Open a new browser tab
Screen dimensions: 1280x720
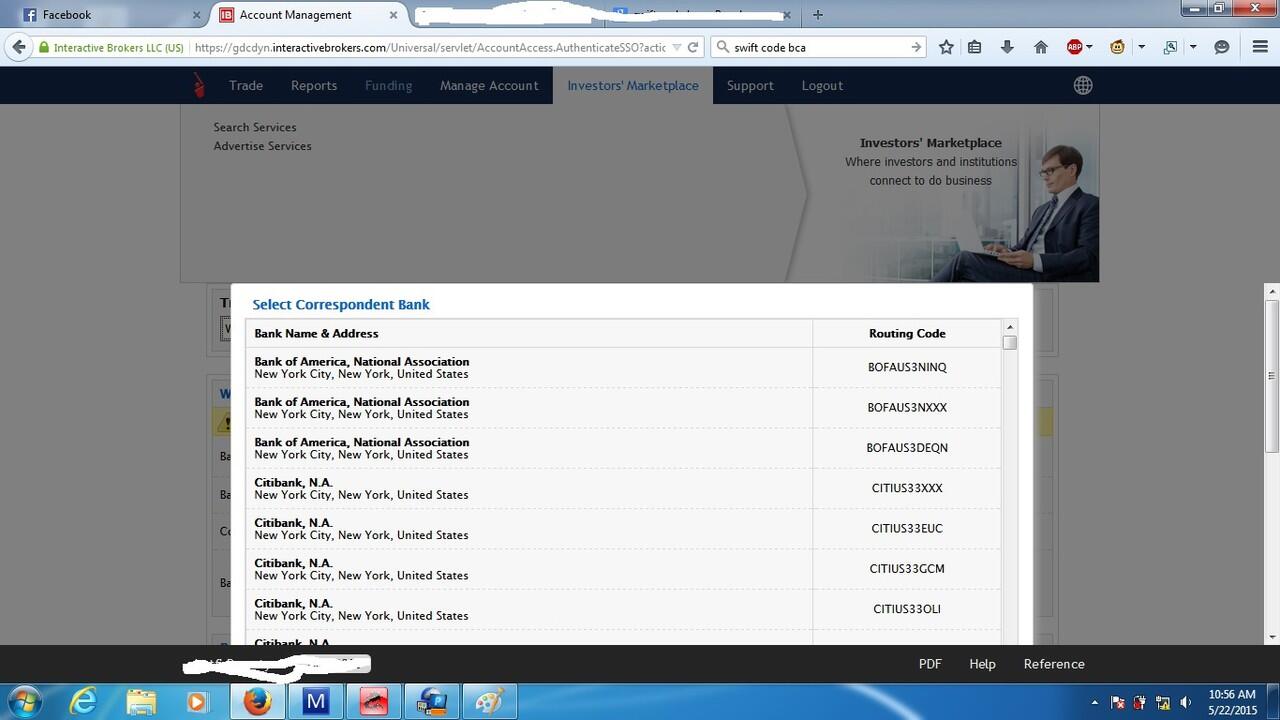click(x=818, y=15)
